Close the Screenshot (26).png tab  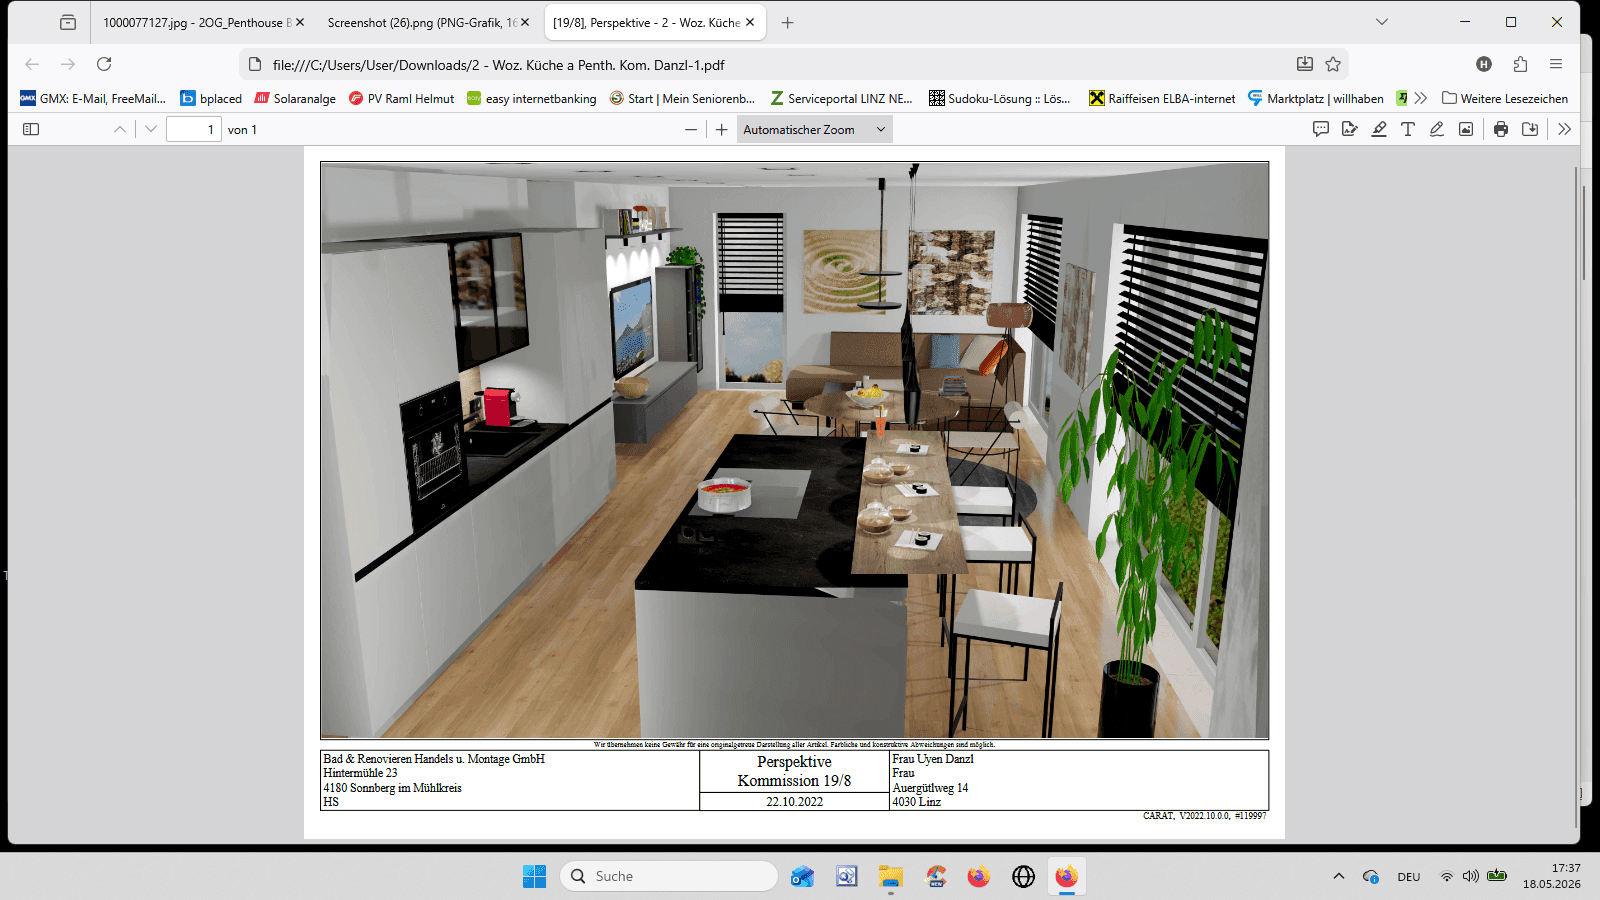(x=525, y=22)
